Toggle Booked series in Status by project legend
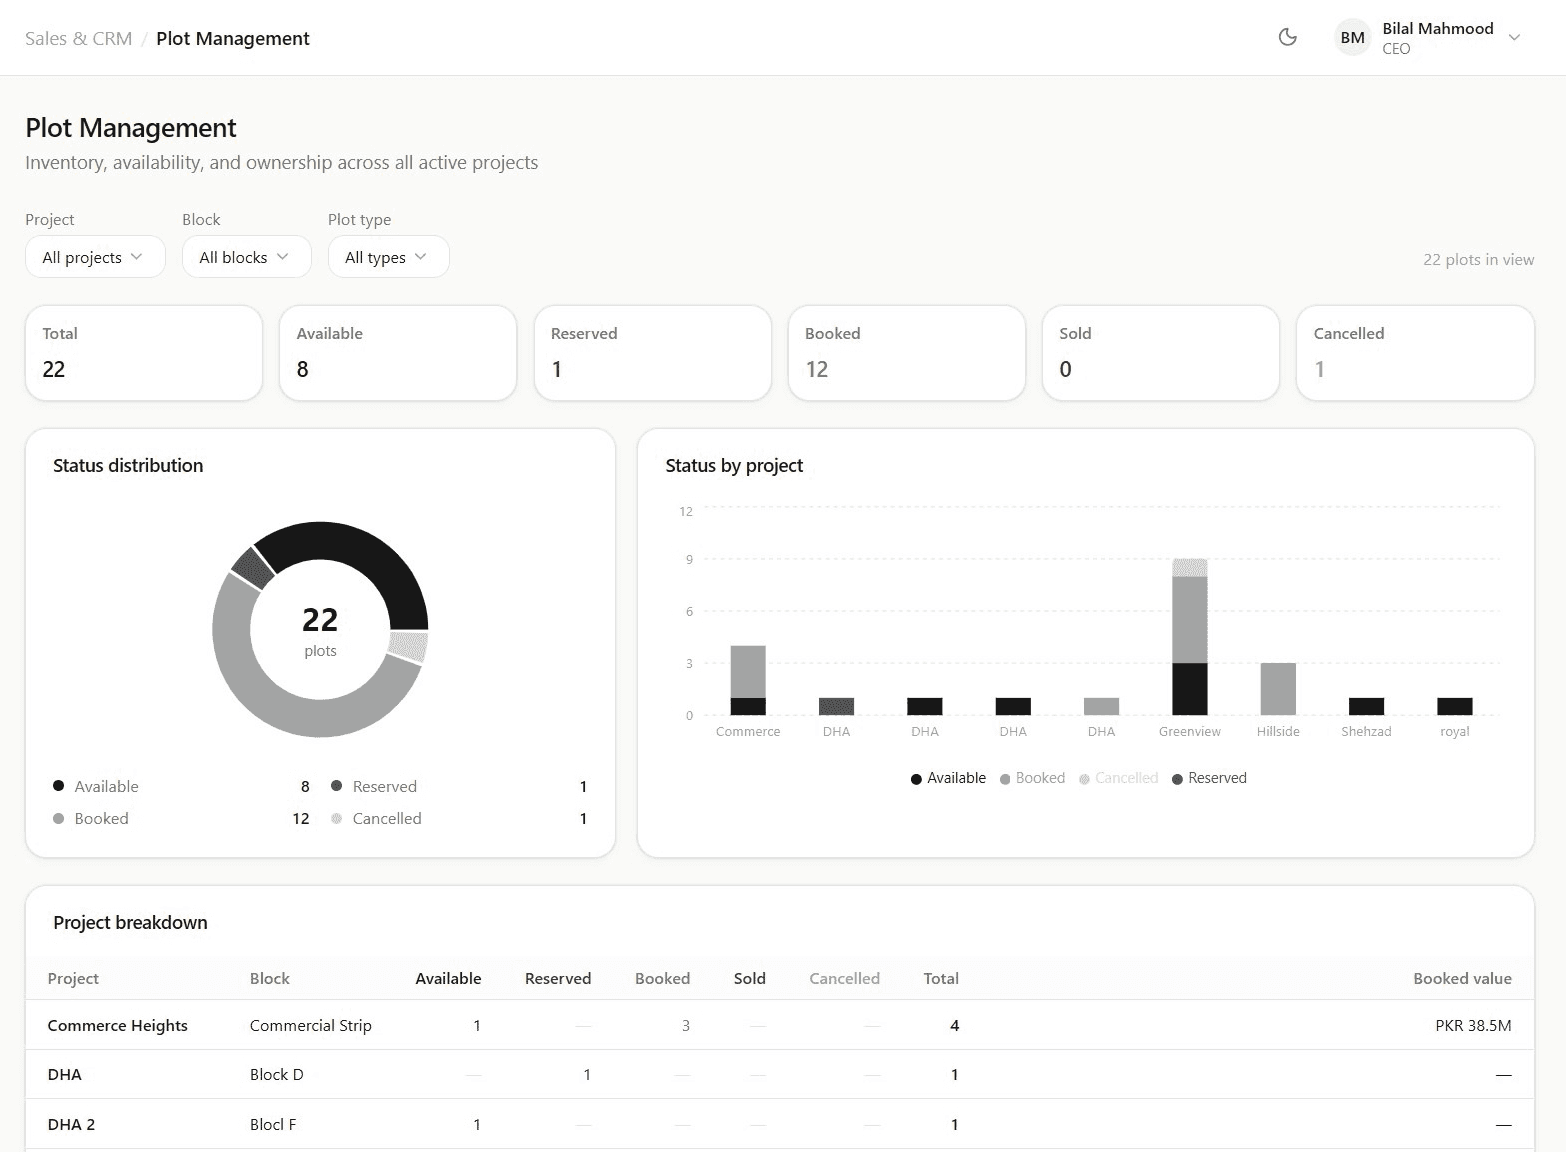Image resolution: width=1566 pixels, height=1152 pixels. (x=1032, y=778)
